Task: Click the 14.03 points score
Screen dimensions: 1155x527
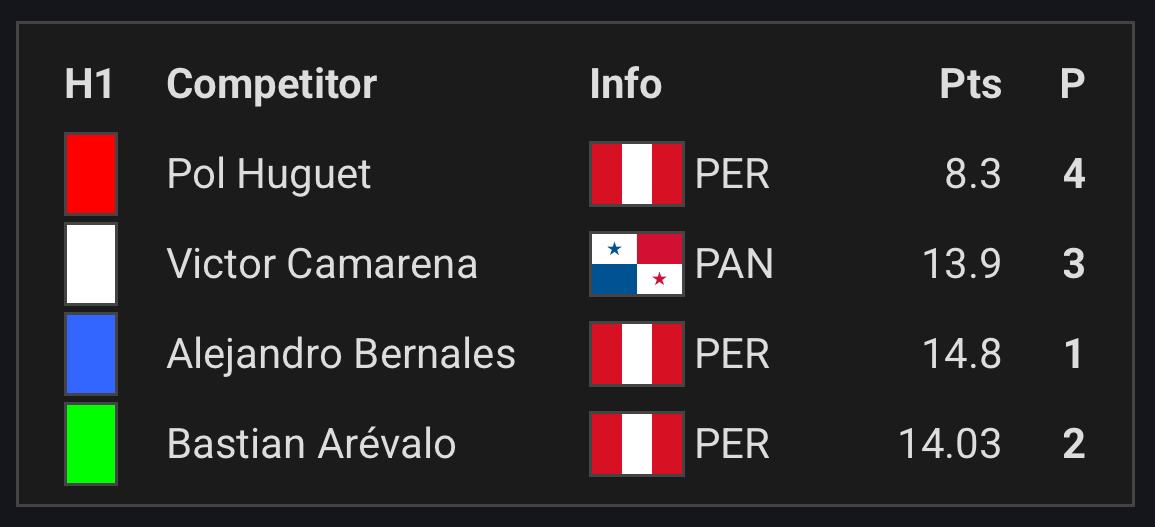Action: [x=950, y=444]
